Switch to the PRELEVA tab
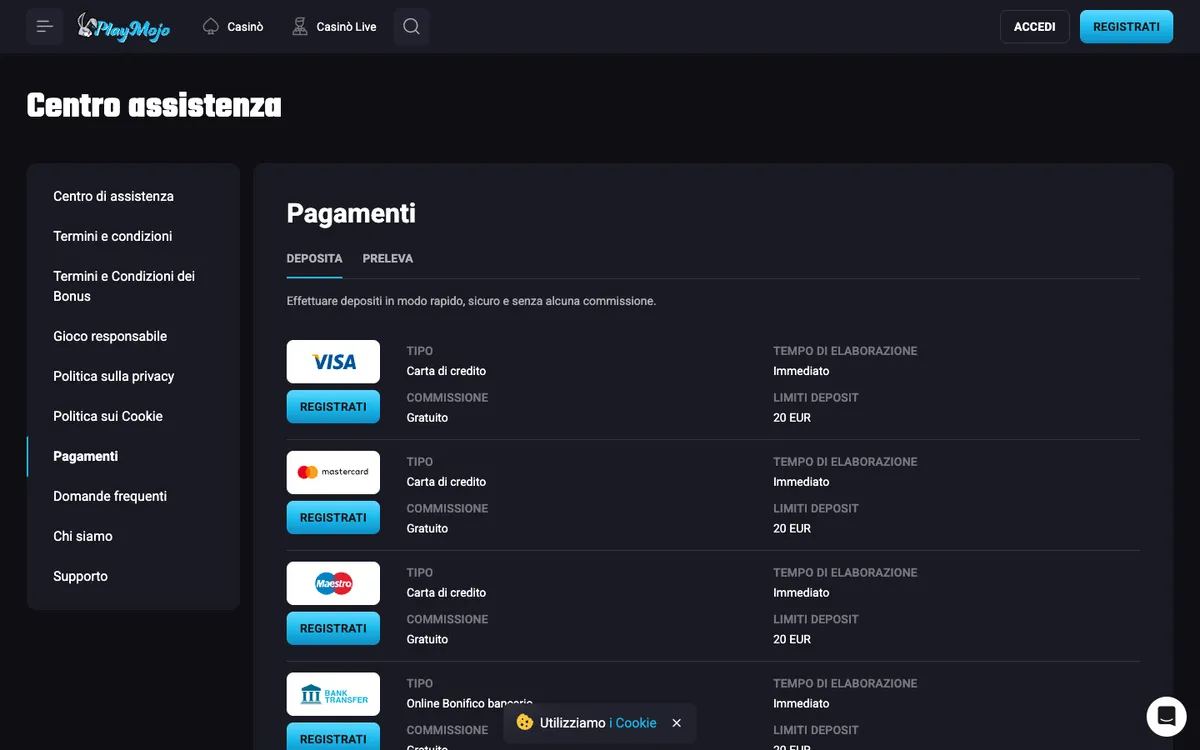The image size is (1200, 750). click(388, 258)
